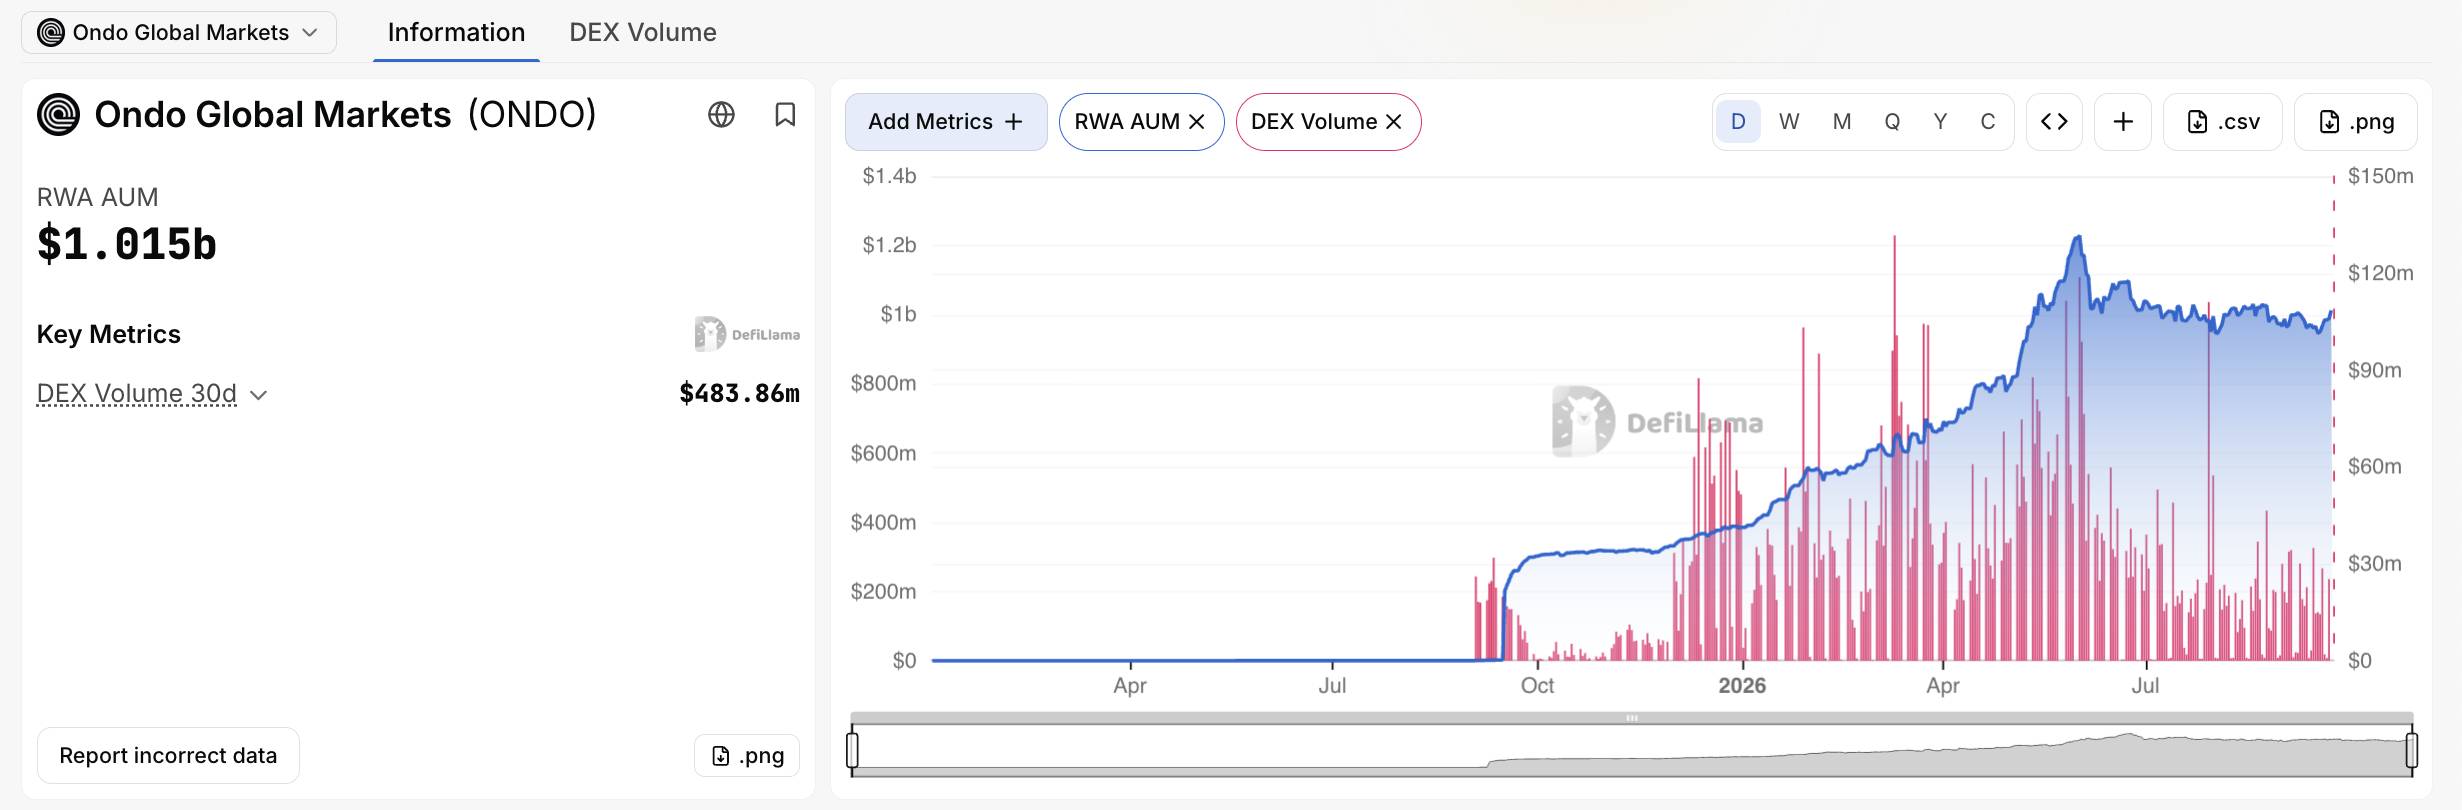Expand DEX Volume 30d metric chevron
Screen dimensions: 2462x810
click(258, 395)
